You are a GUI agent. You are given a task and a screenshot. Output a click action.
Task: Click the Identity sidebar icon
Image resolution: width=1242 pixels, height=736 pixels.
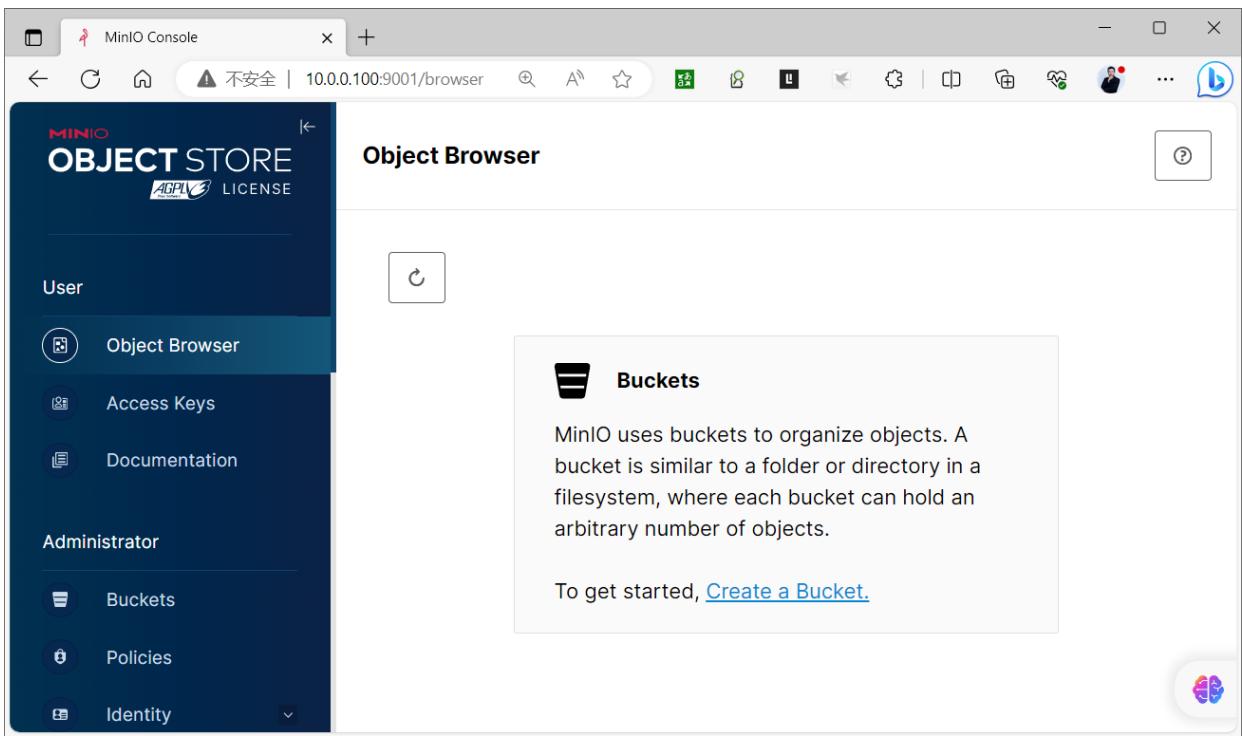click(x=58, y=715)
